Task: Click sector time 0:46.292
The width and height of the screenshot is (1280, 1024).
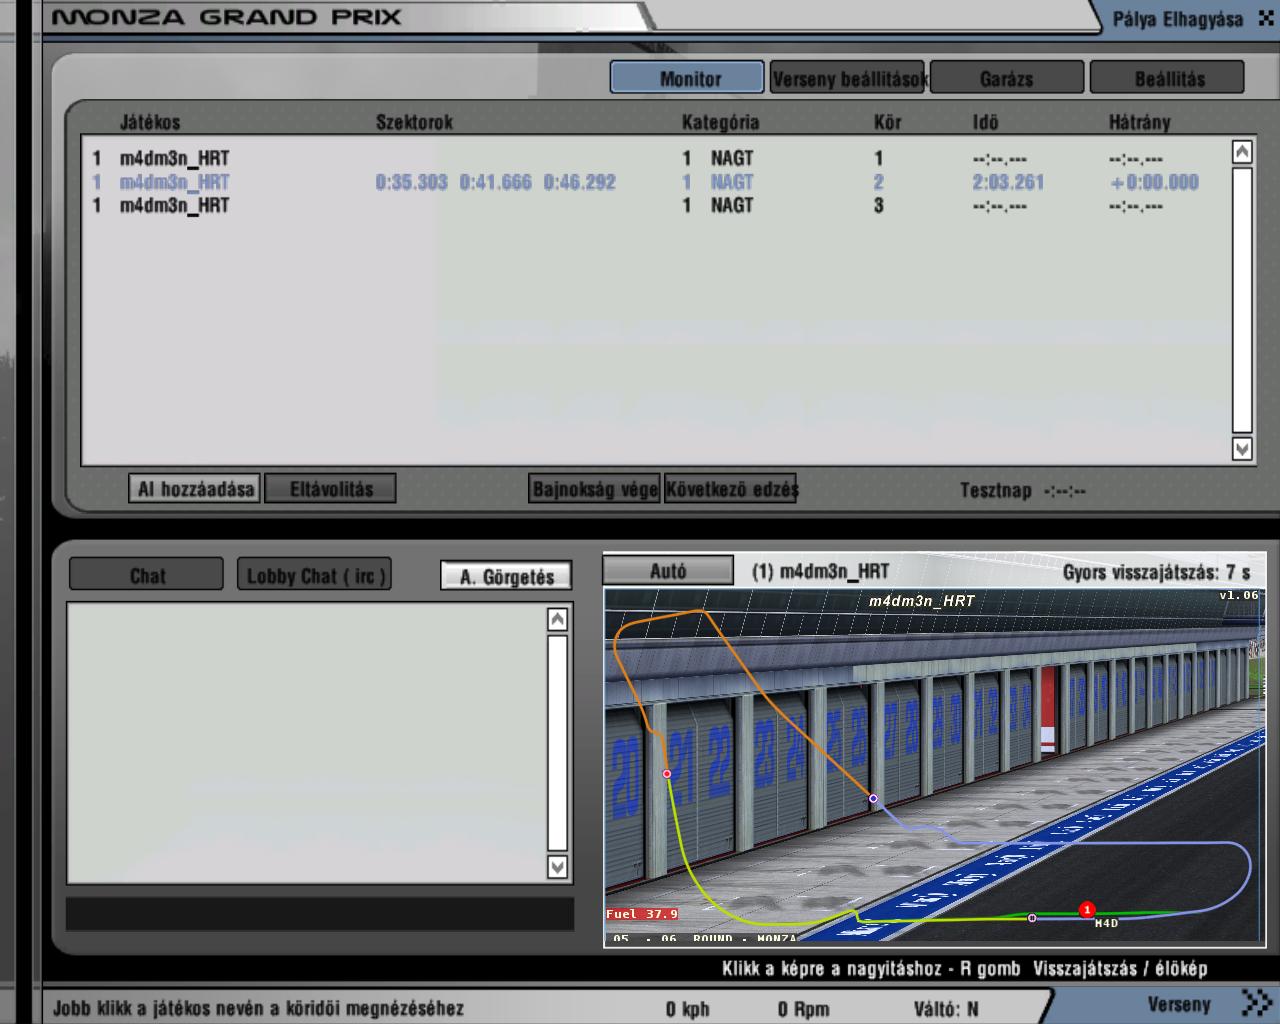Action: pos(580,182)
